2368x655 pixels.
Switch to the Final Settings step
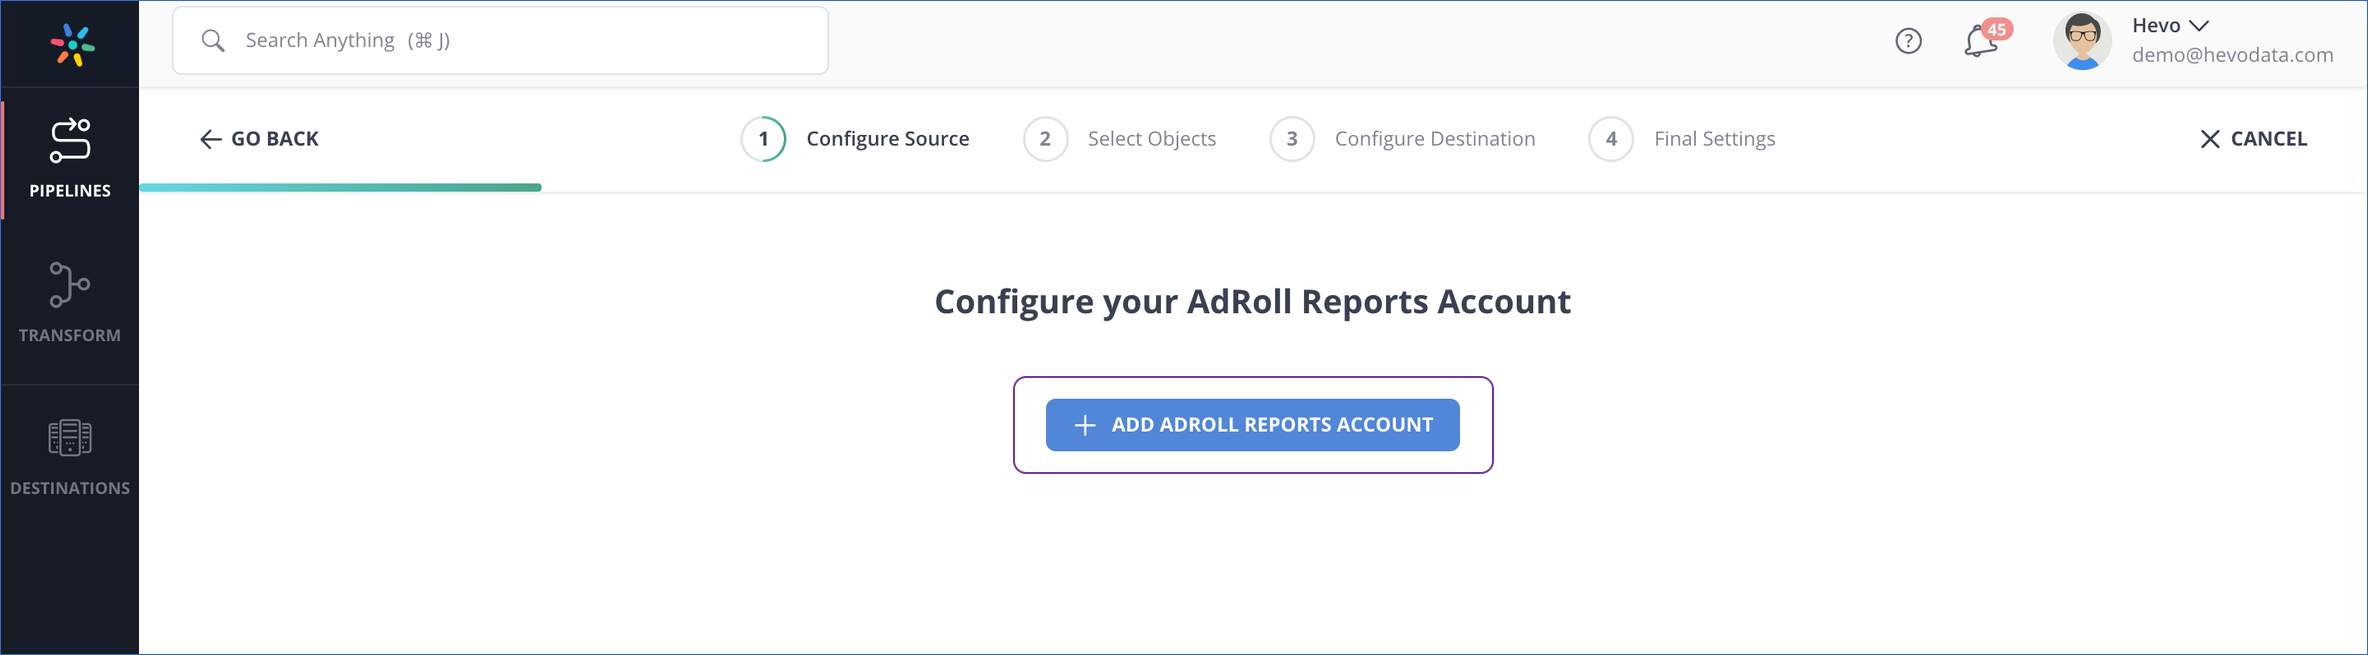point(1714,139)
